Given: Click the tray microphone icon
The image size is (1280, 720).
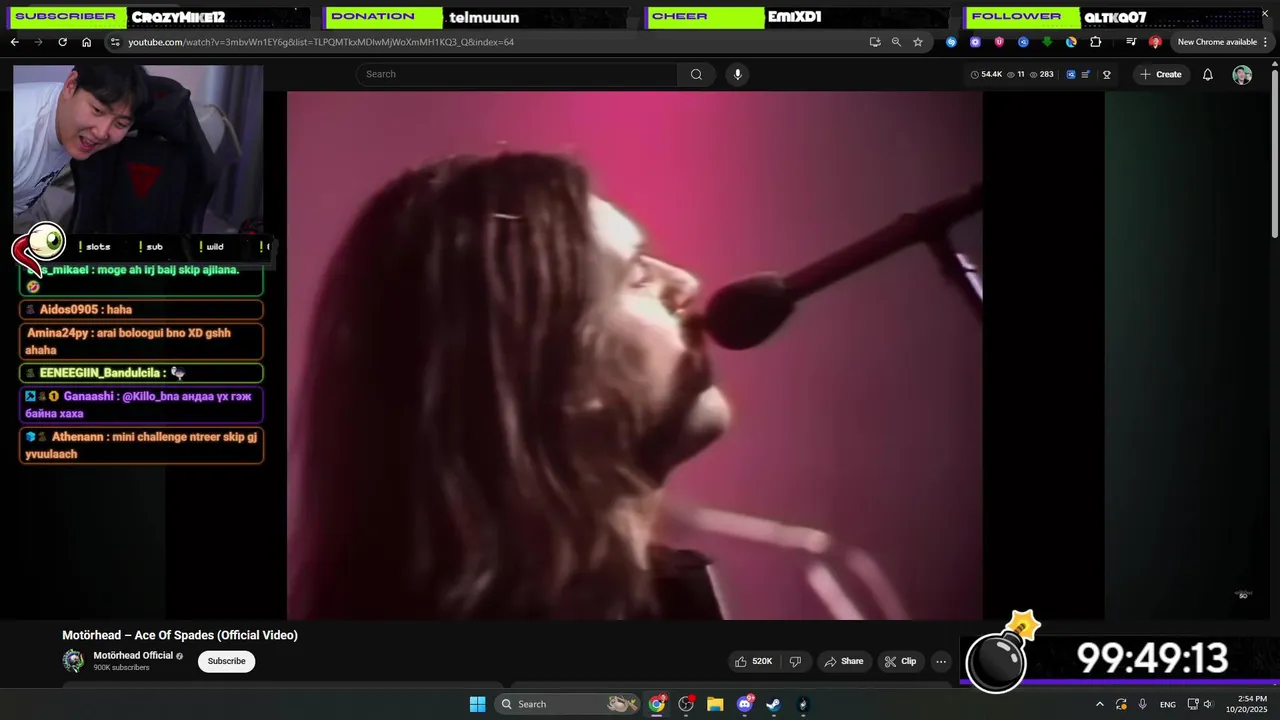Looking at the screenshot, I should point(1142,704).
